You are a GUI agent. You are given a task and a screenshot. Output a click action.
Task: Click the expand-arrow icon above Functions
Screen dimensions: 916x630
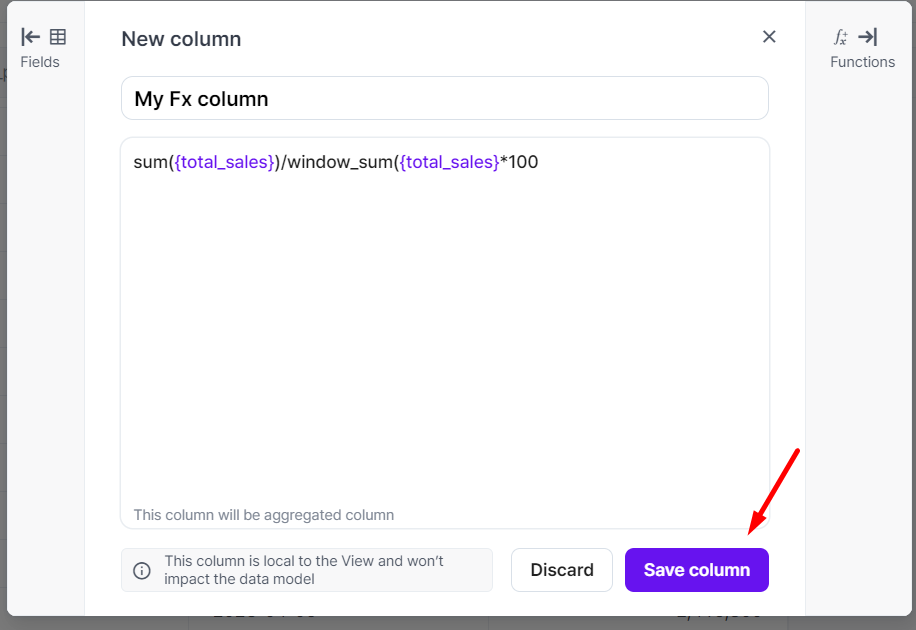[x=868, y=37]
